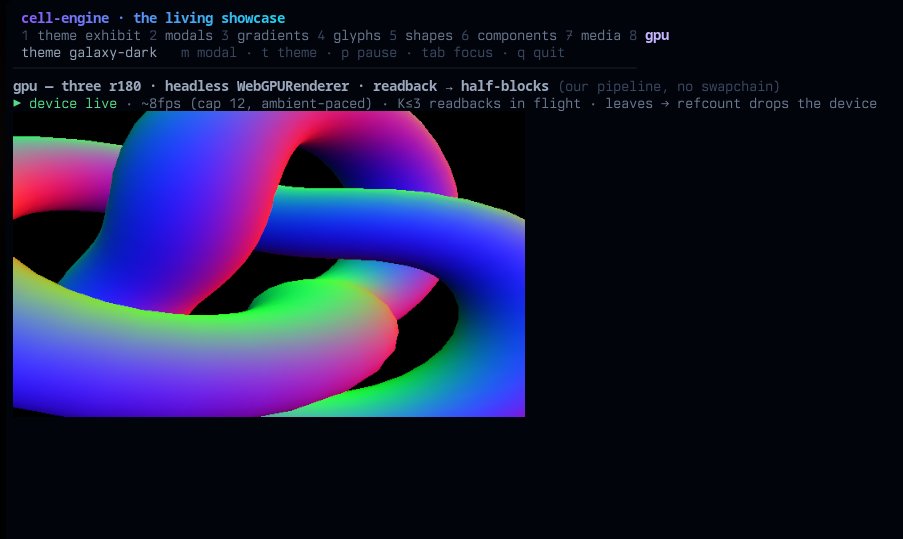This screenshot has height=539, width=903.
Task: Click the rendered torus knot viewport
Action: 269,264
